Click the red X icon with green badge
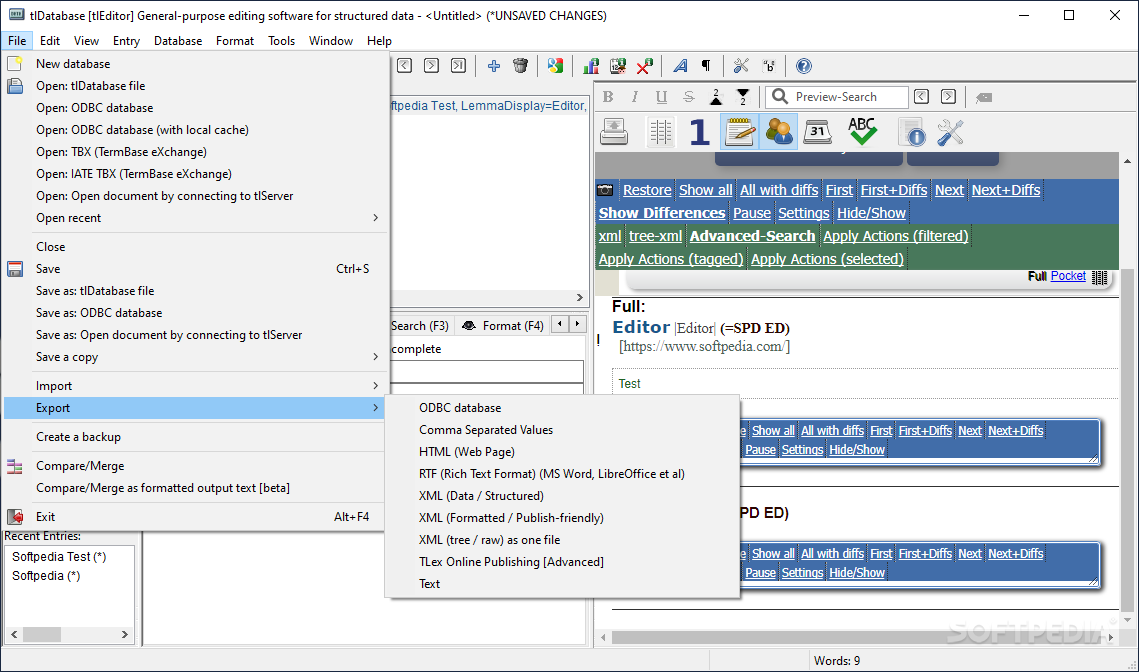Image resolution: width=1139 pixels, height=672 pixels. [x=644, y=66]
